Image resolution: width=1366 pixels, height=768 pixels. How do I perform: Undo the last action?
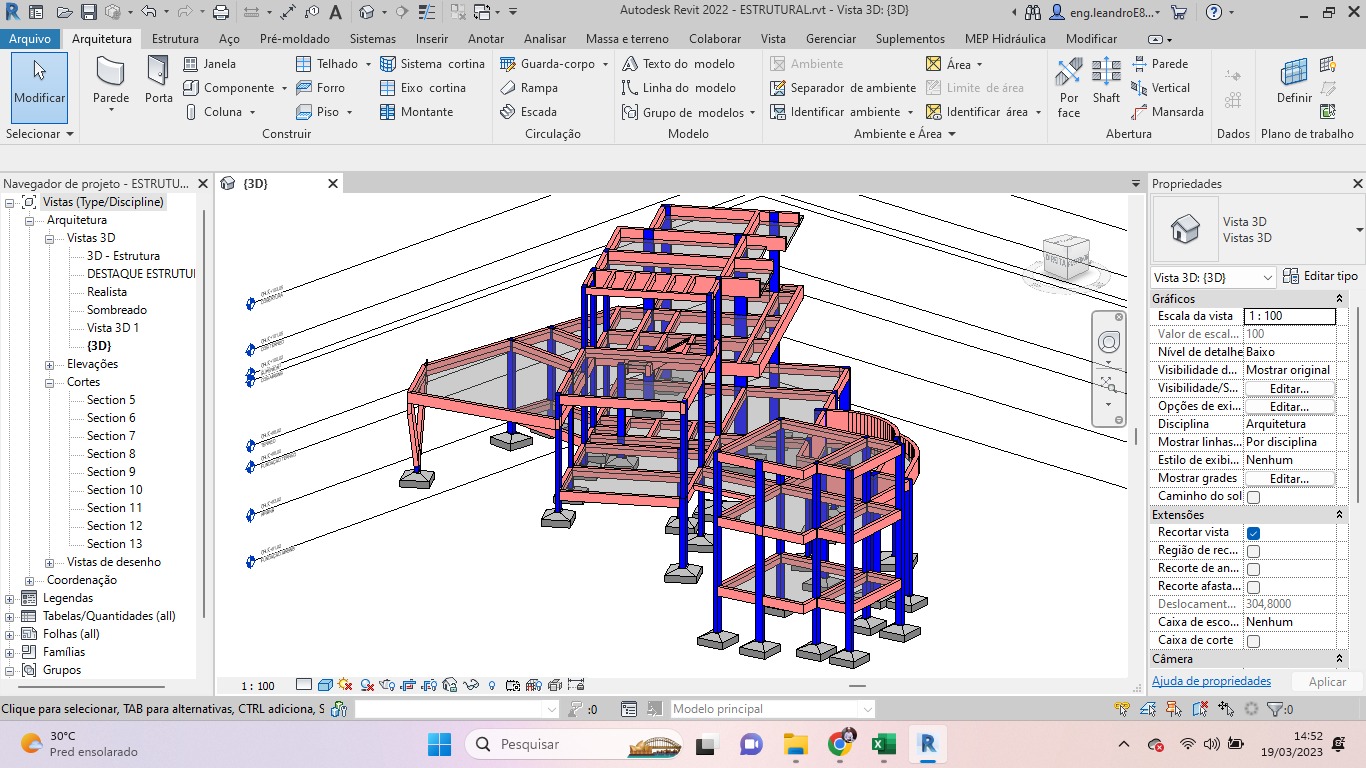[148, 12]
